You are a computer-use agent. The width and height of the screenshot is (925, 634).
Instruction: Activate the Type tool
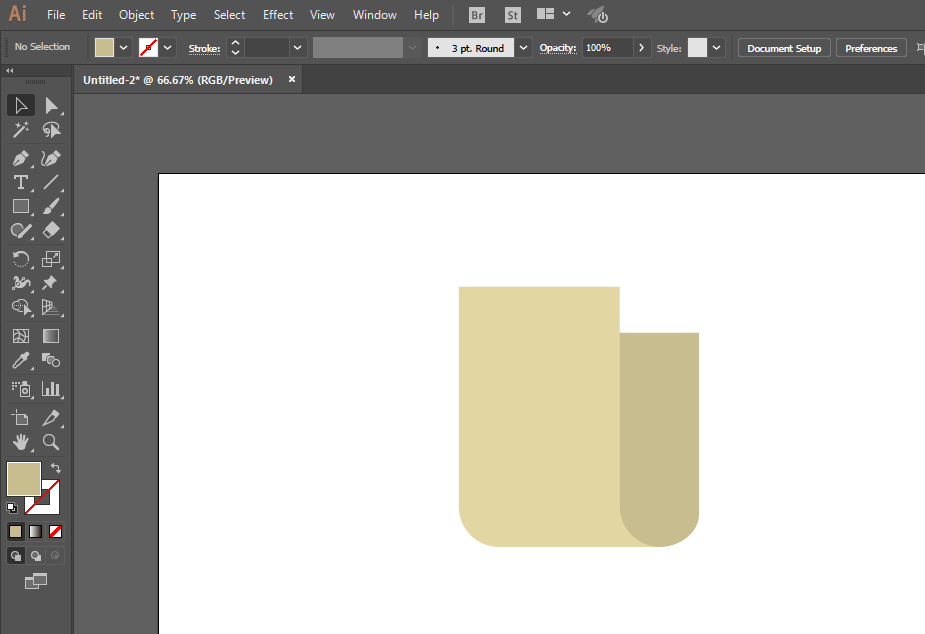pyautogui.click(x=21, y=182)
